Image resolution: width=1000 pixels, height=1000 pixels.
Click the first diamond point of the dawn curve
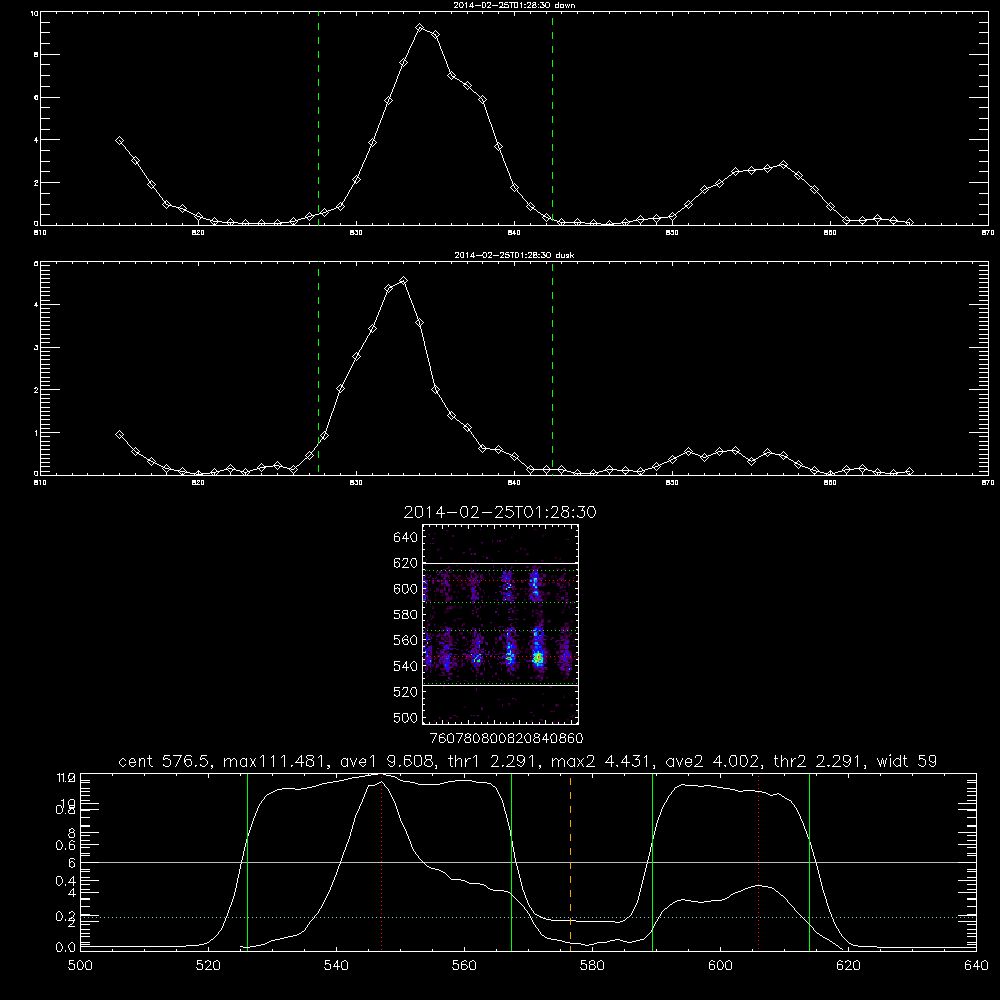(x=119, y=140)
